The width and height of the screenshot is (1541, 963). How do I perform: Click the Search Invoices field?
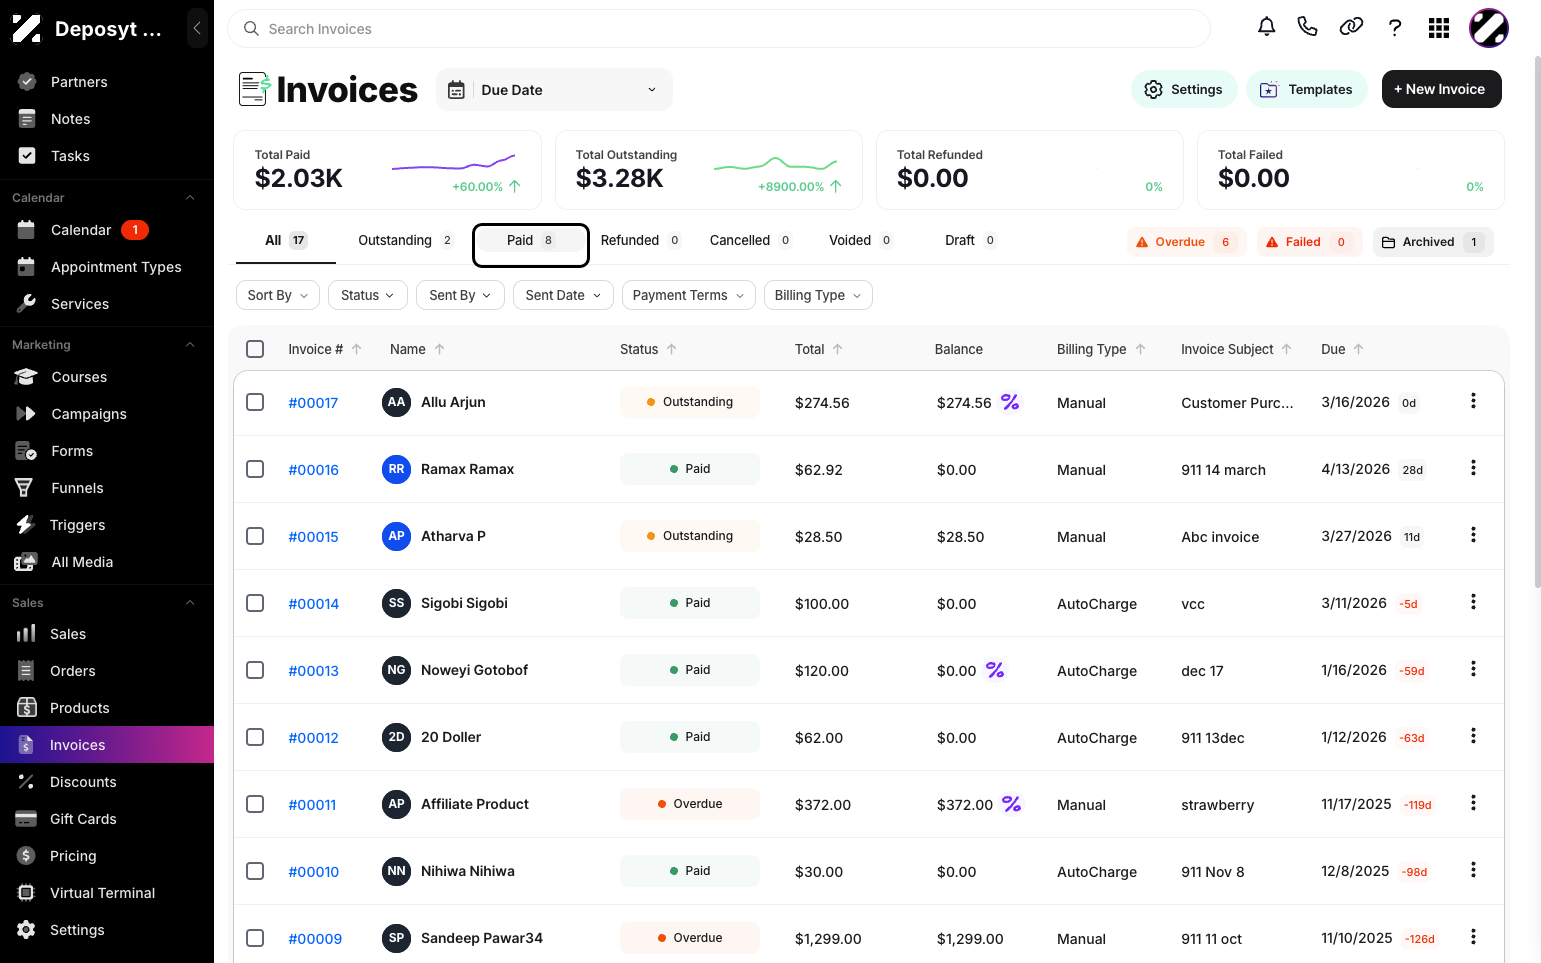pos(719,29)
